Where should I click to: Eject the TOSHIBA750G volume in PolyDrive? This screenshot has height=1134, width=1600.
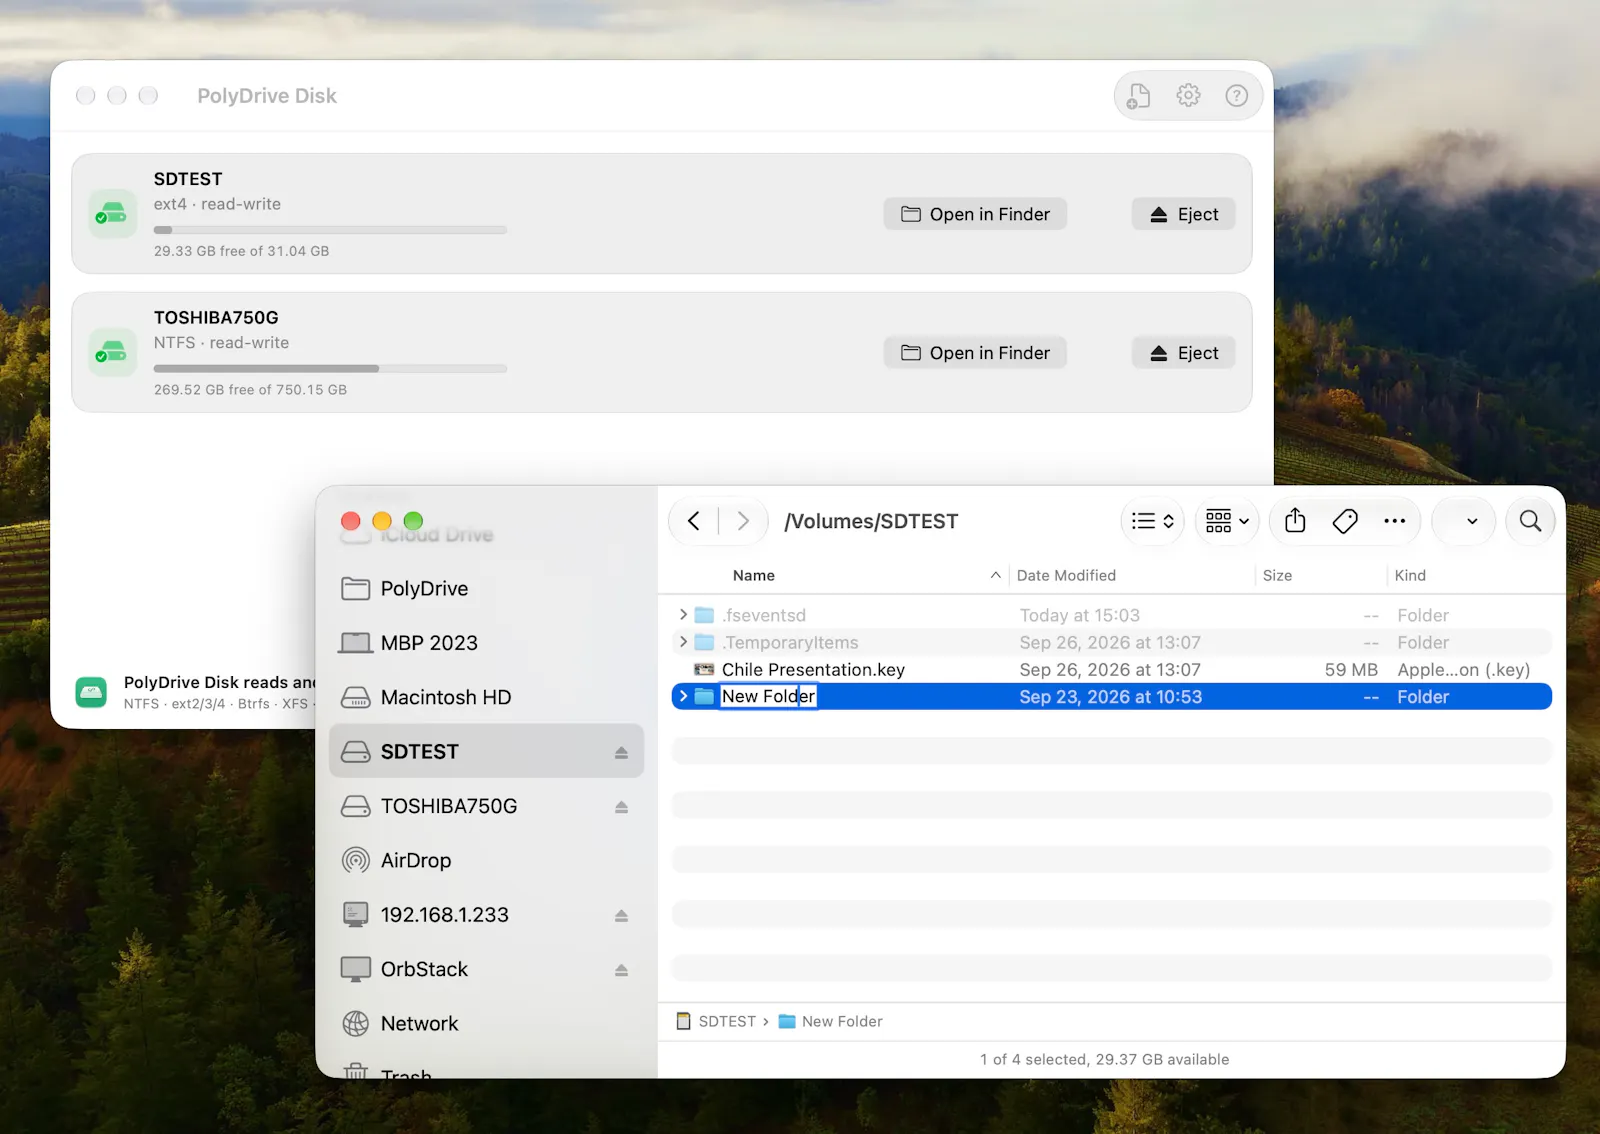pyautogui.click(x=1184, y=353)
